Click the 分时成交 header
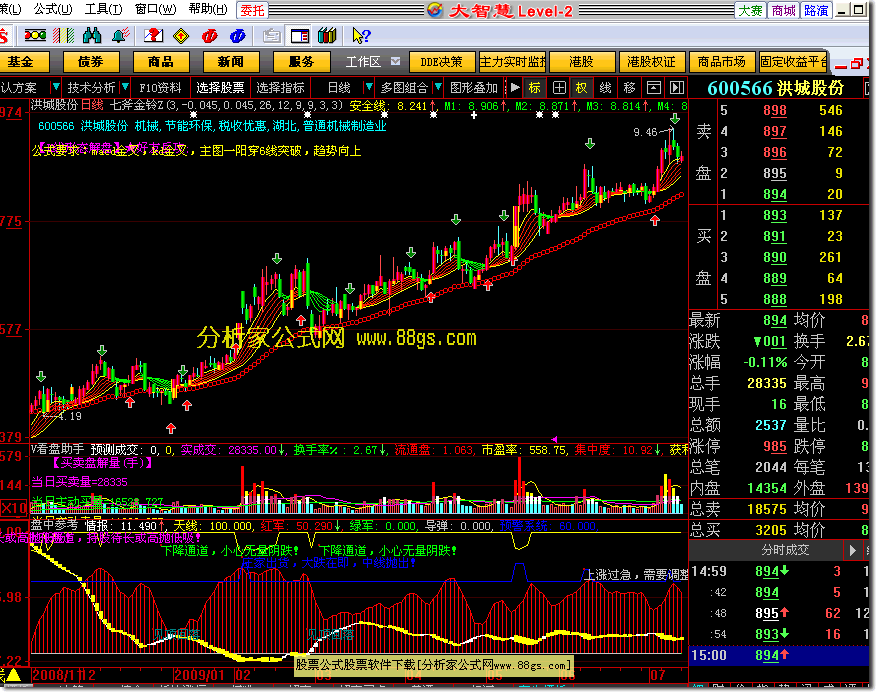This screenshot has width=879, height=694. pos(785,550)
